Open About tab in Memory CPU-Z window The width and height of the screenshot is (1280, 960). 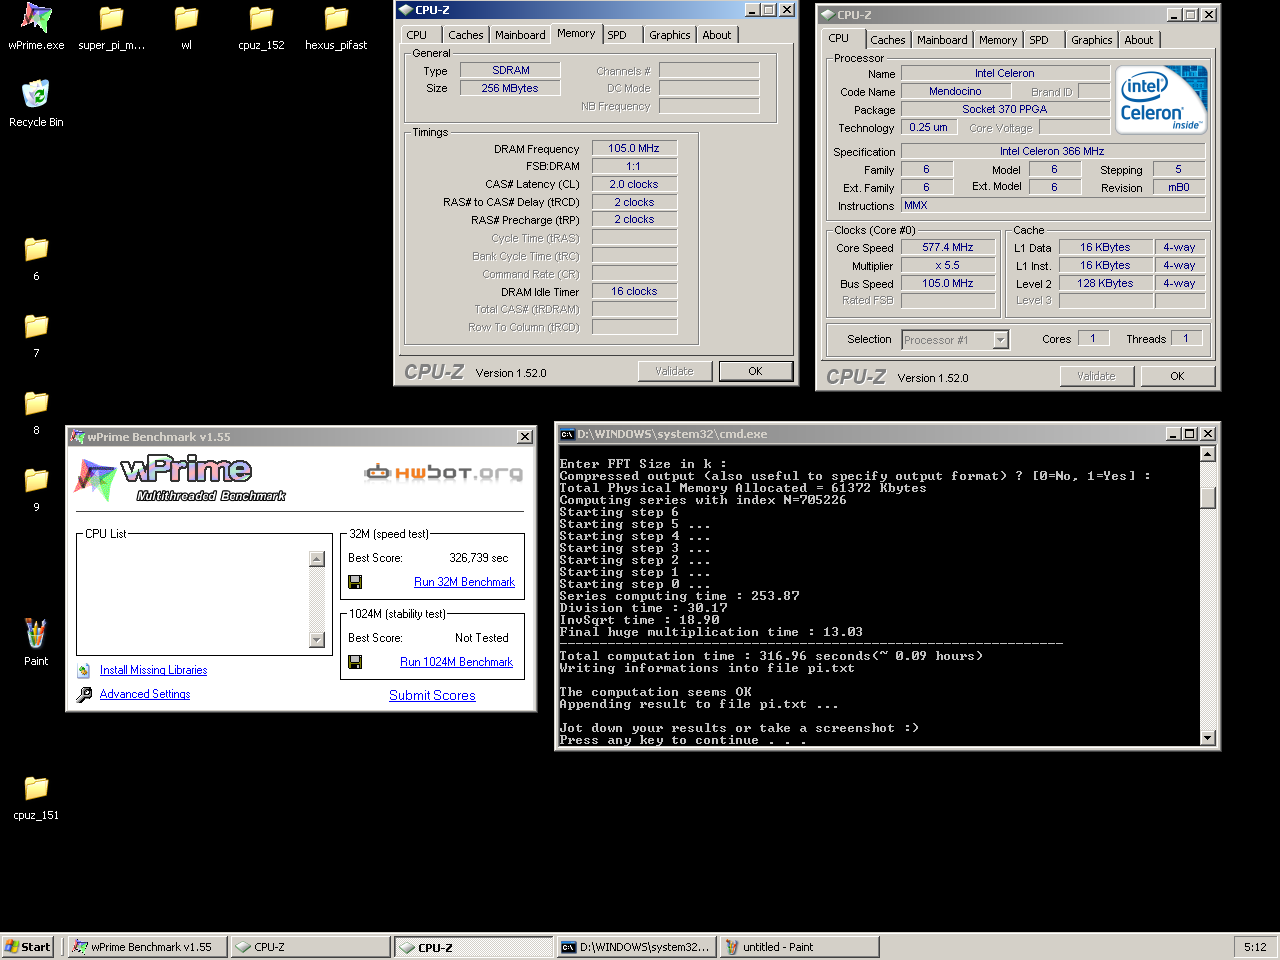pyautogui.click(x=716, y=35)
